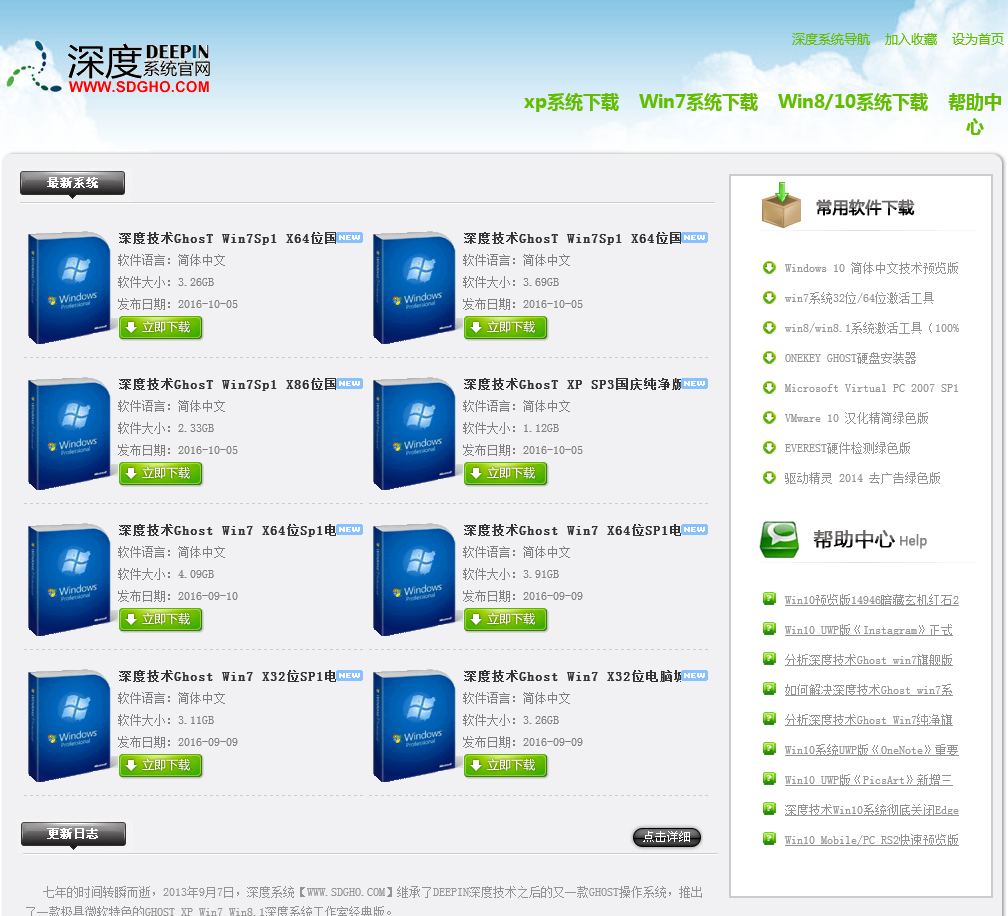Open the Win8/10系统下载 menu

[852, 102]
